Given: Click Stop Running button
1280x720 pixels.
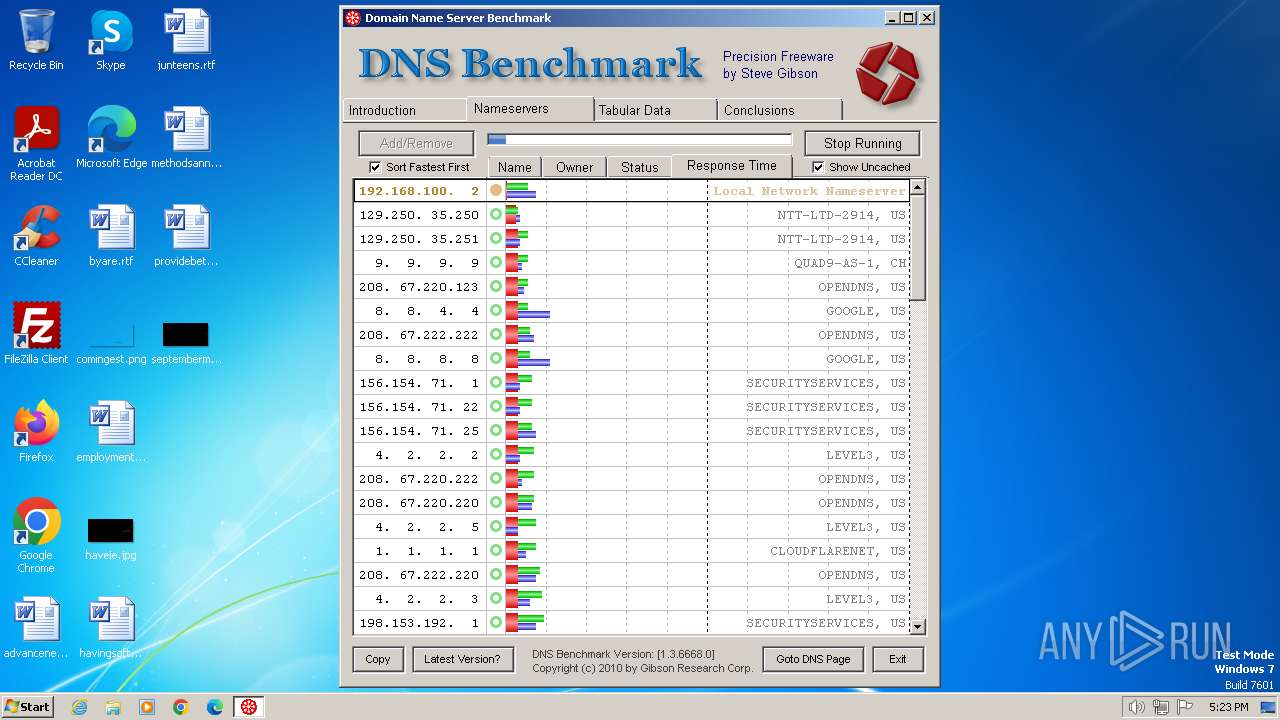Looking at the screenshot, I should coord(863,143).
